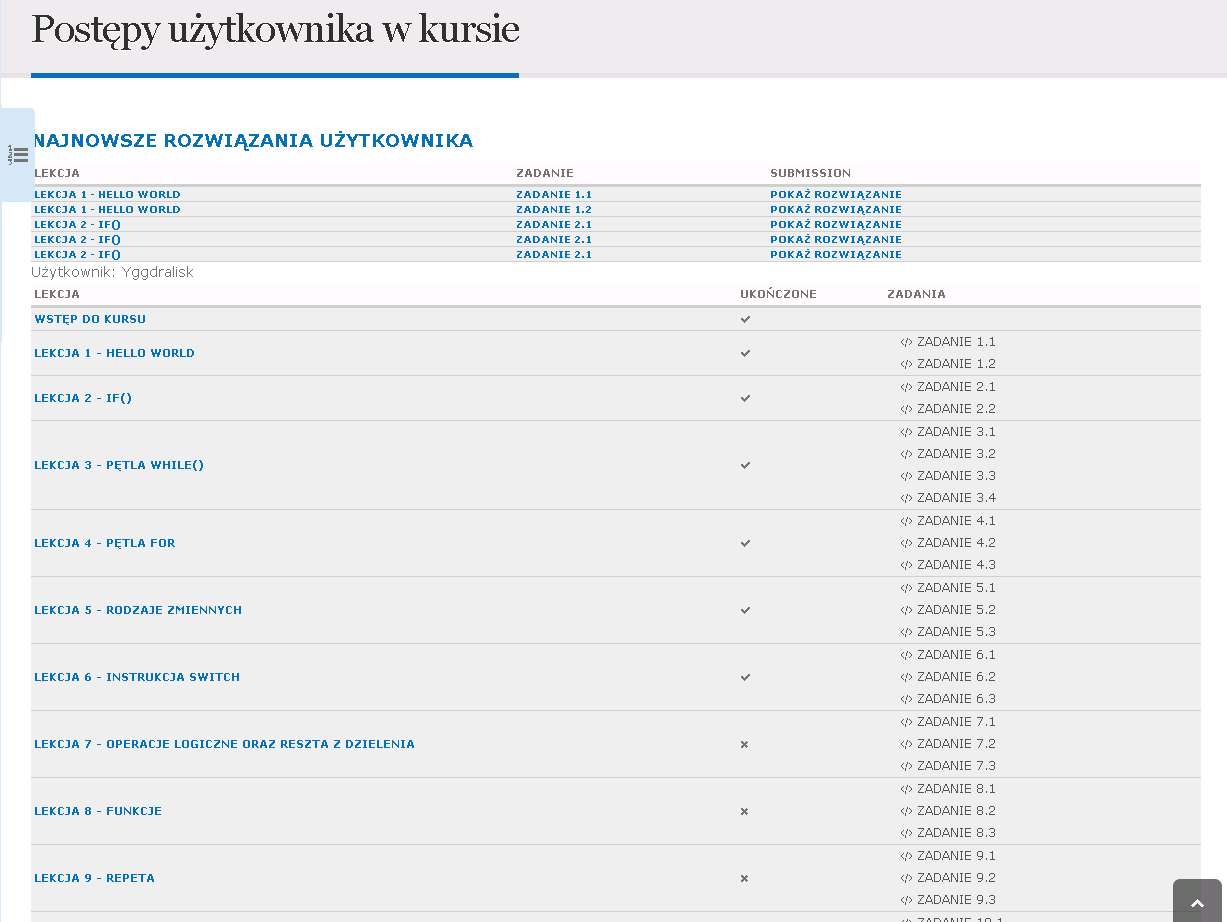The height and width of the screenshot is (922, 1227).
Task: Open Zadanie 5.3 task entry
Action: [955, 632]
